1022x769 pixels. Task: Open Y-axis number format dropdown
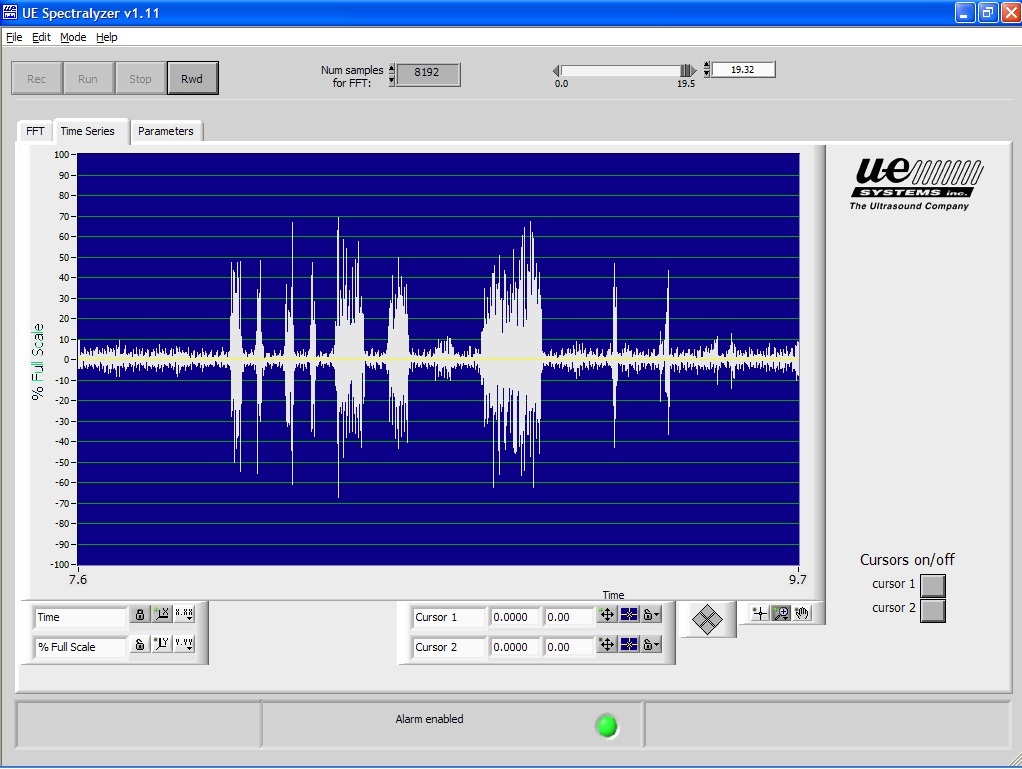[x=184, y=644]
